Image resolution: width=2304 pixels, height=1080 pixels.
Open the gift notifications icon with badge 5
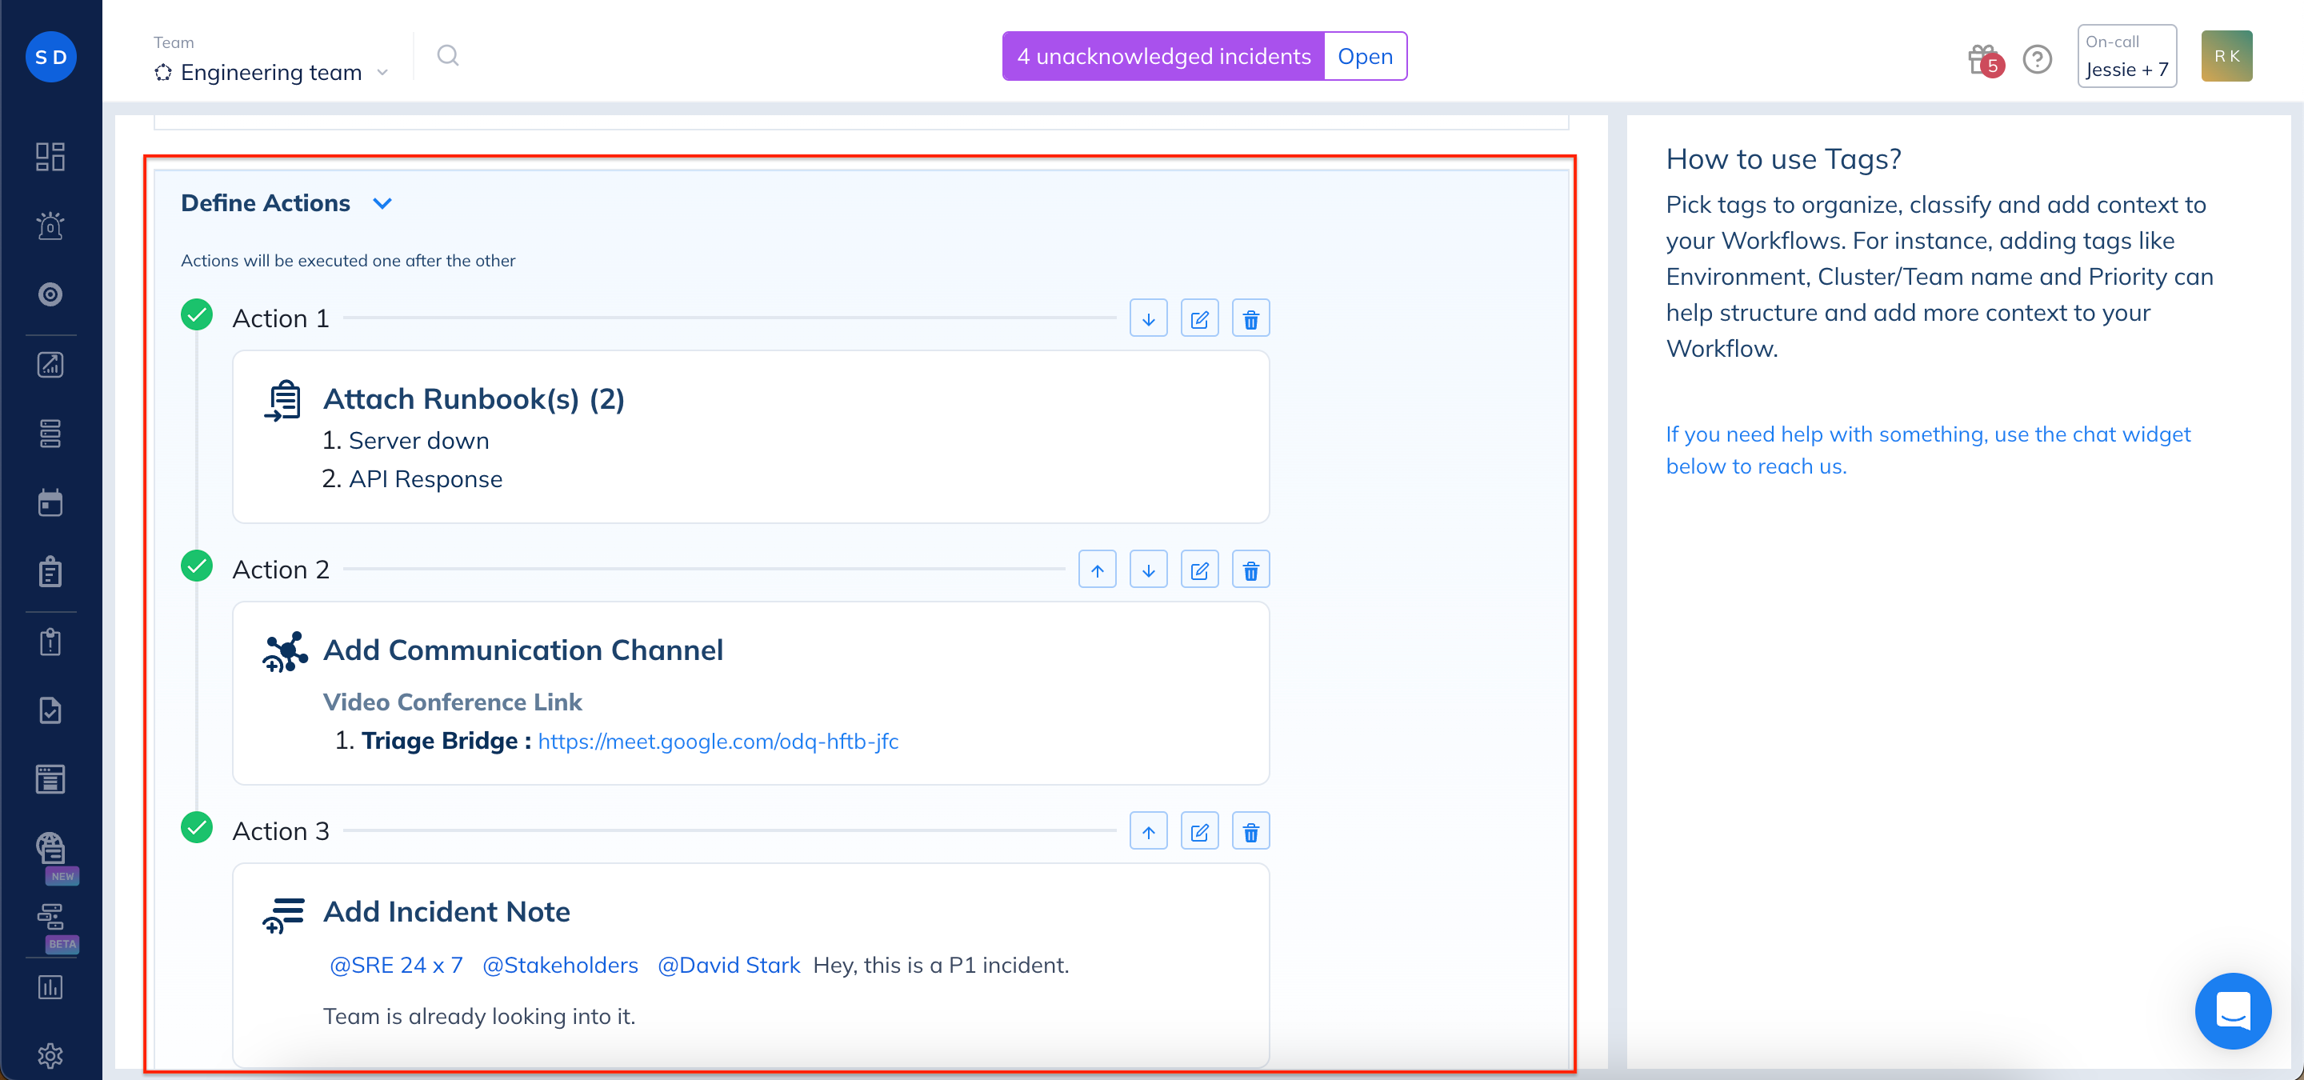tap(1983, 60)
